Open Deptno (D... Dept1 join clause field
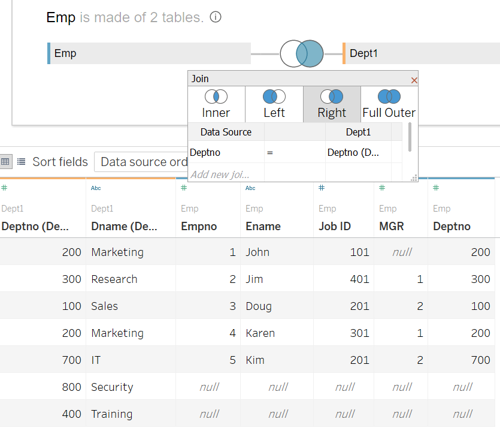500x431 pixels. (x=358, y=152)
